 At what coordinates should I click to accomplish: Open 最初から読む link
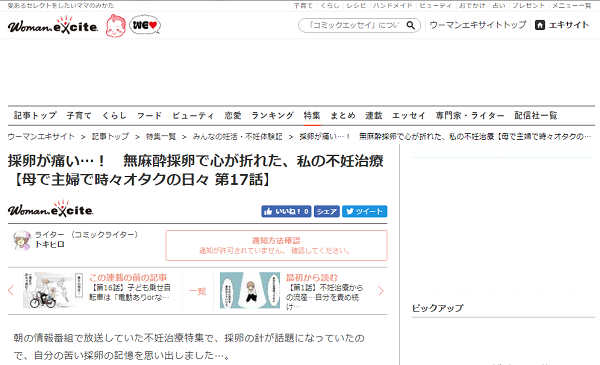tap(312, 277)
